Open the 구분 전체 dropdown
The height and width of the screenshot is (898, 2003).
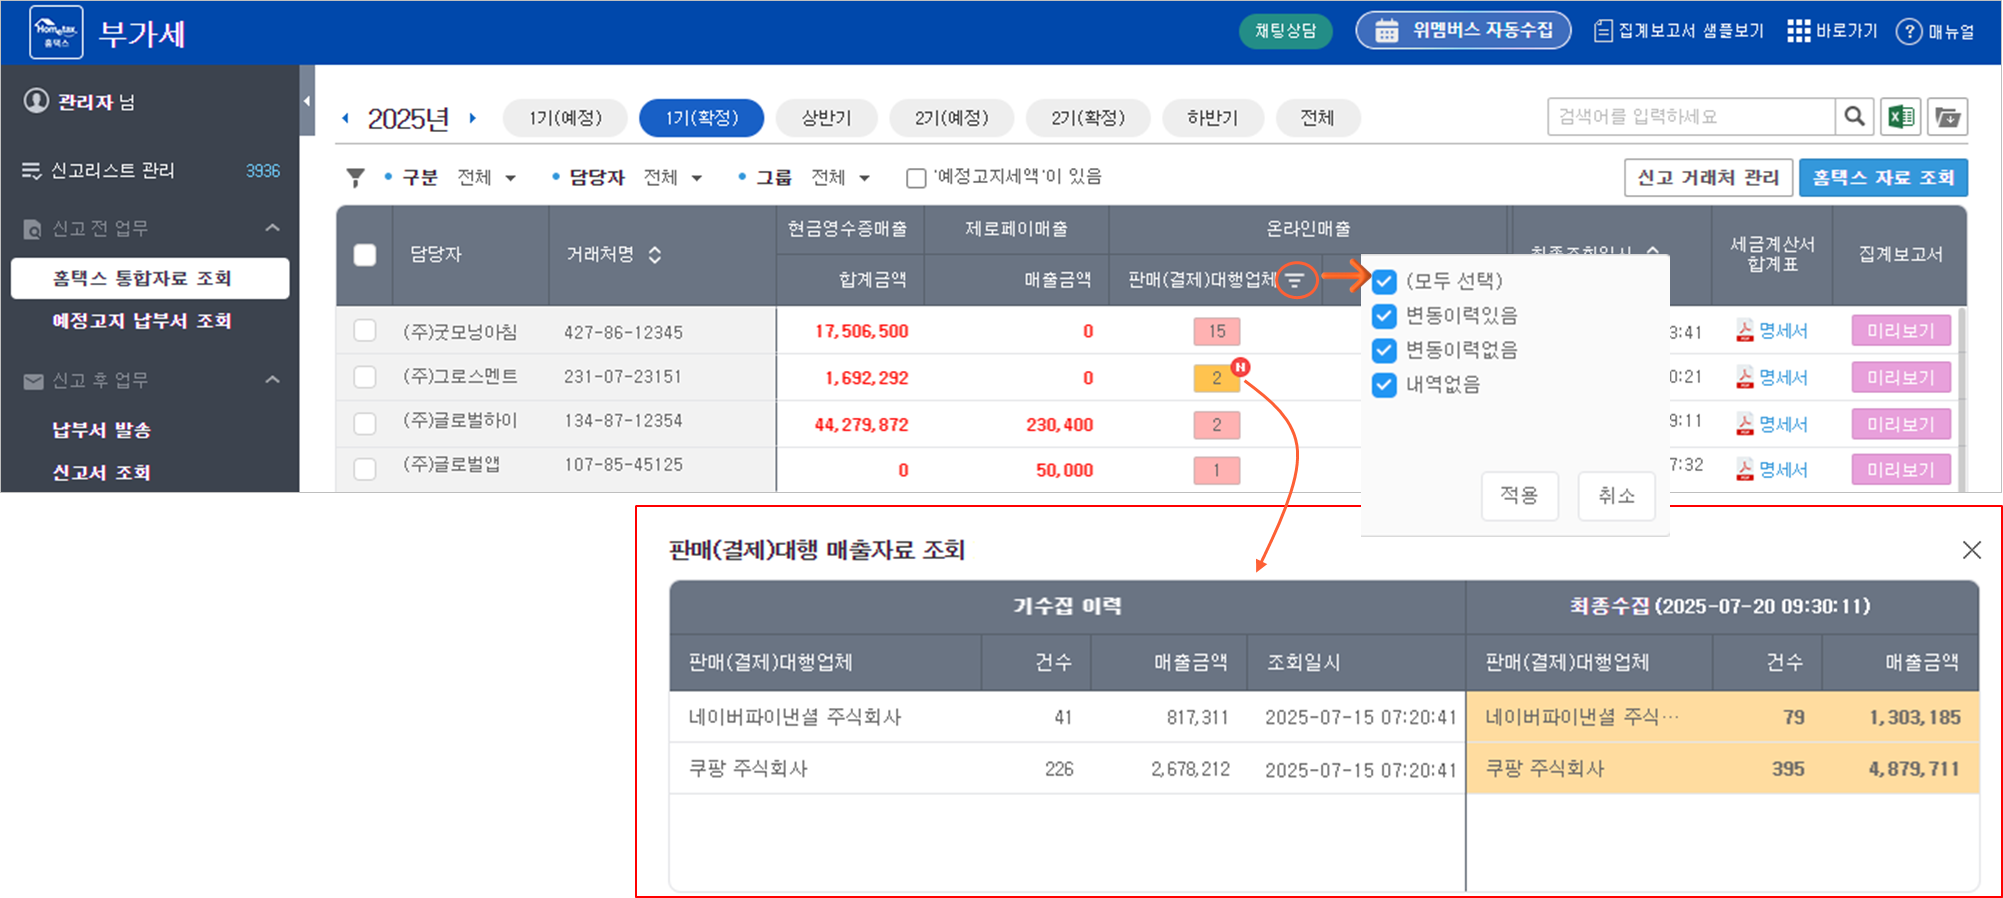click(x=487, y=178)
